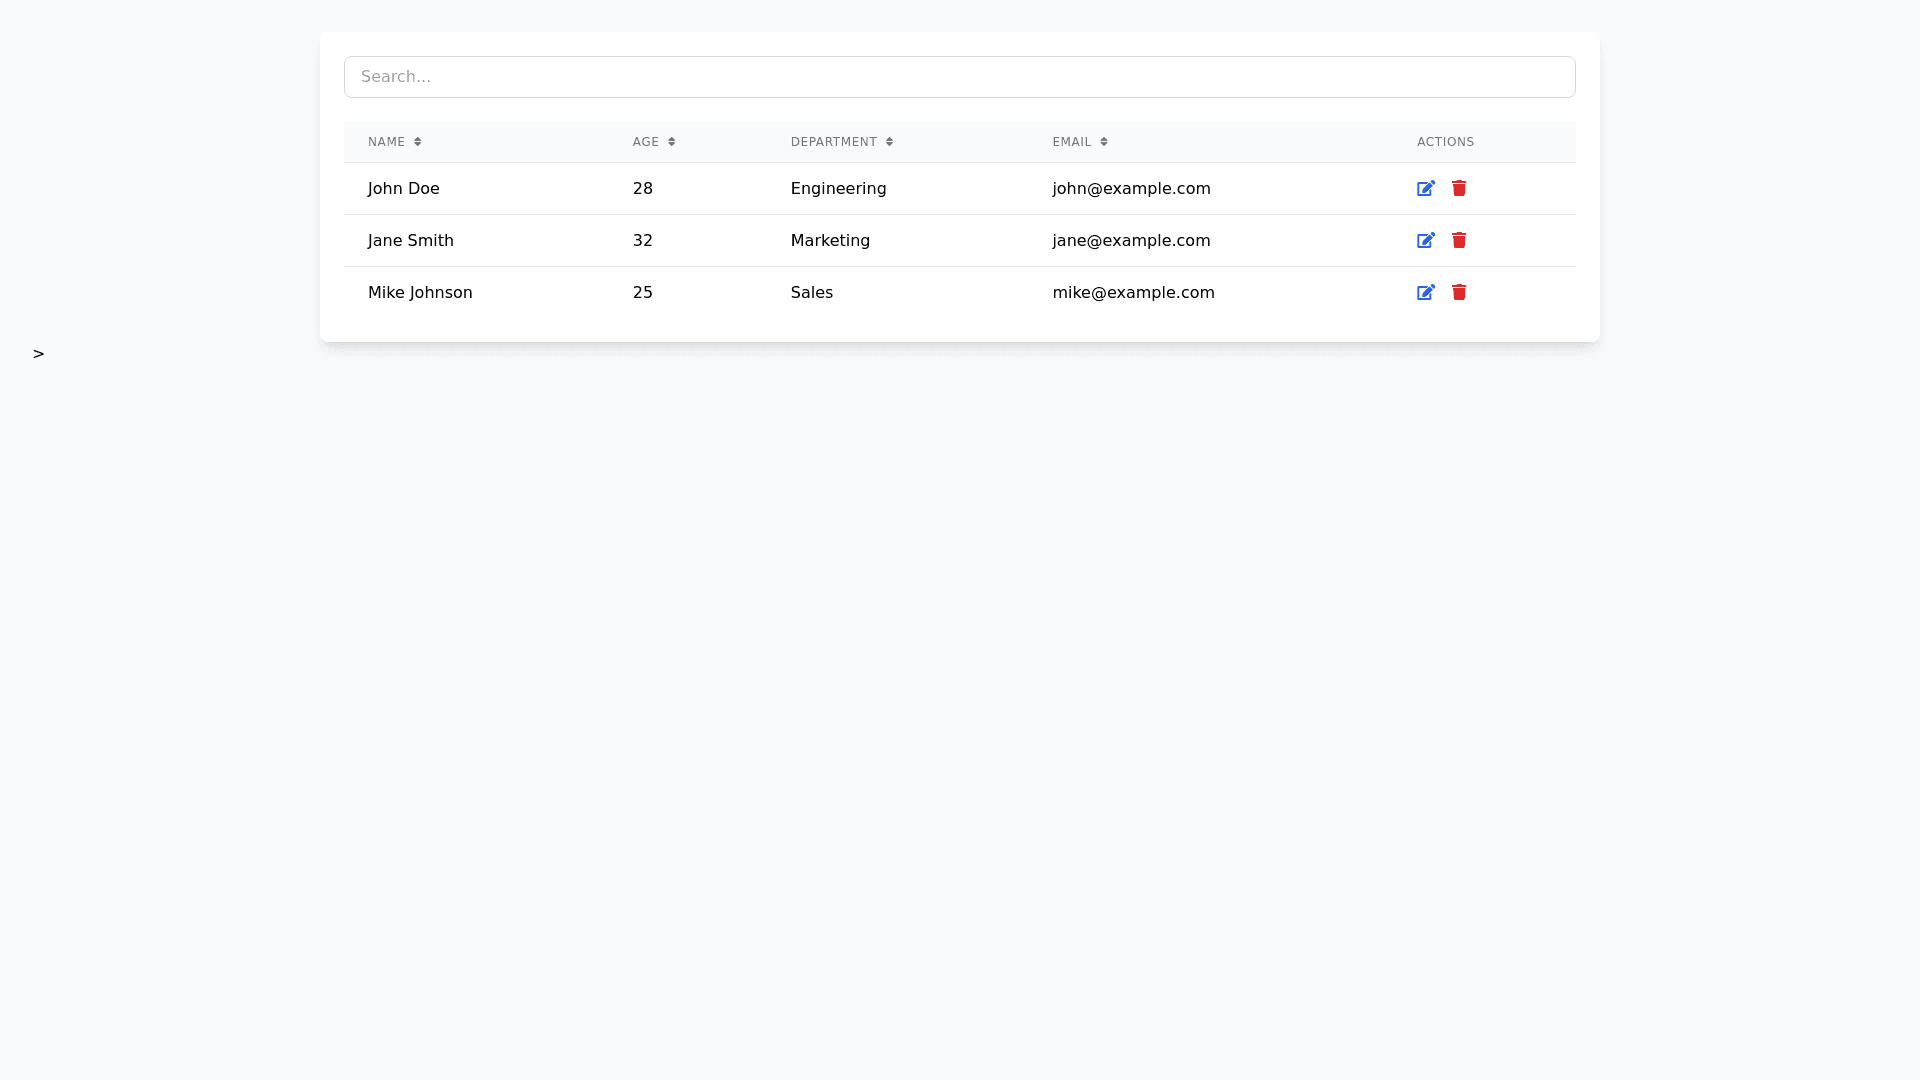
Task: Click the john@example.com email cell
Action: pyautogui.click(x=1131, y=189)
